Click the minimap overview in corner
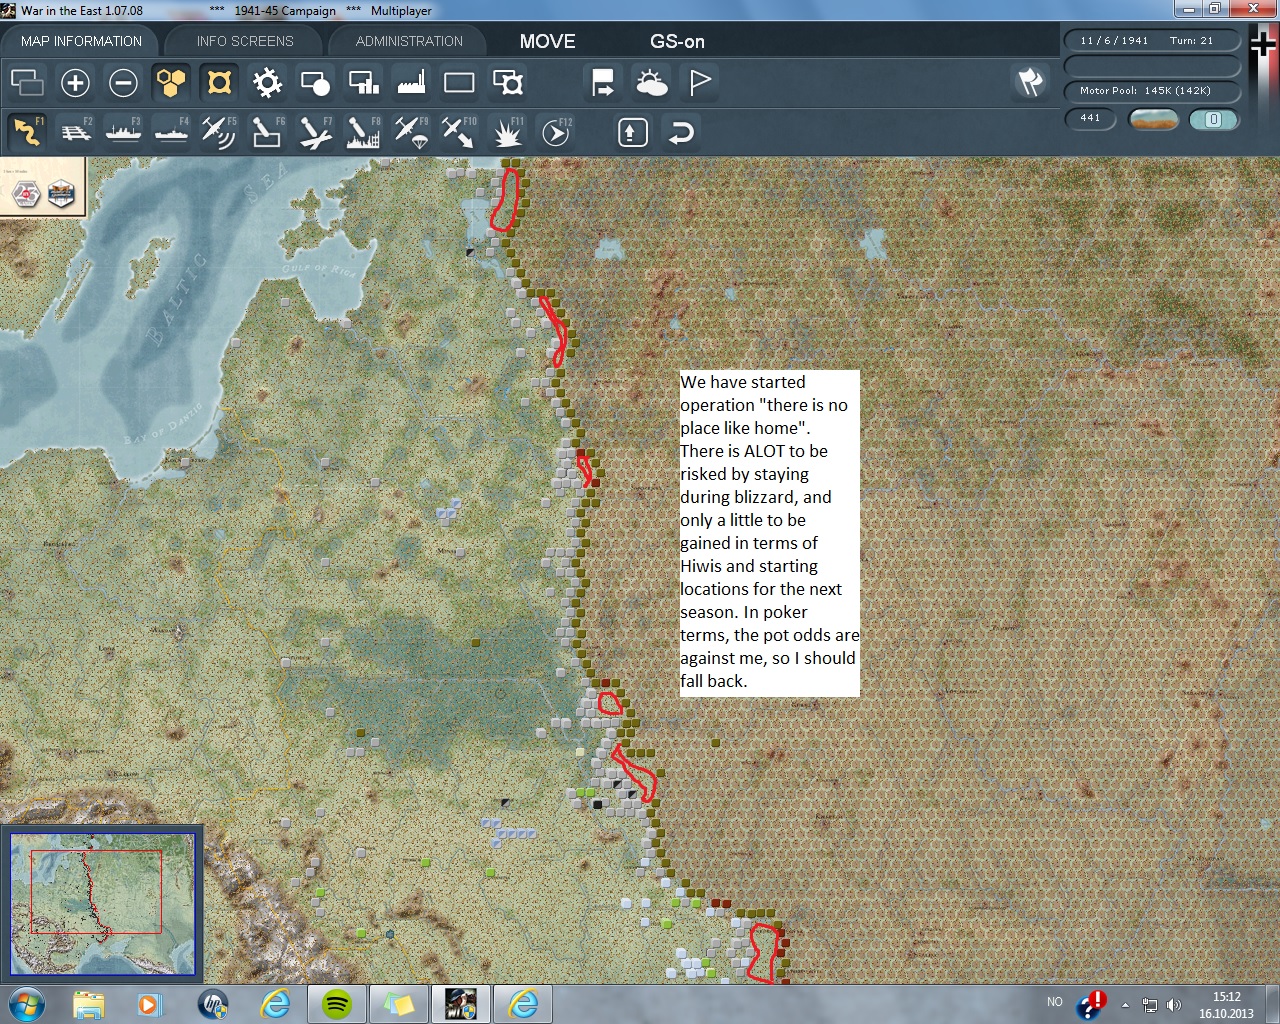The height and width of the screenshot is (1024, 1280). (x=102, y=904)
